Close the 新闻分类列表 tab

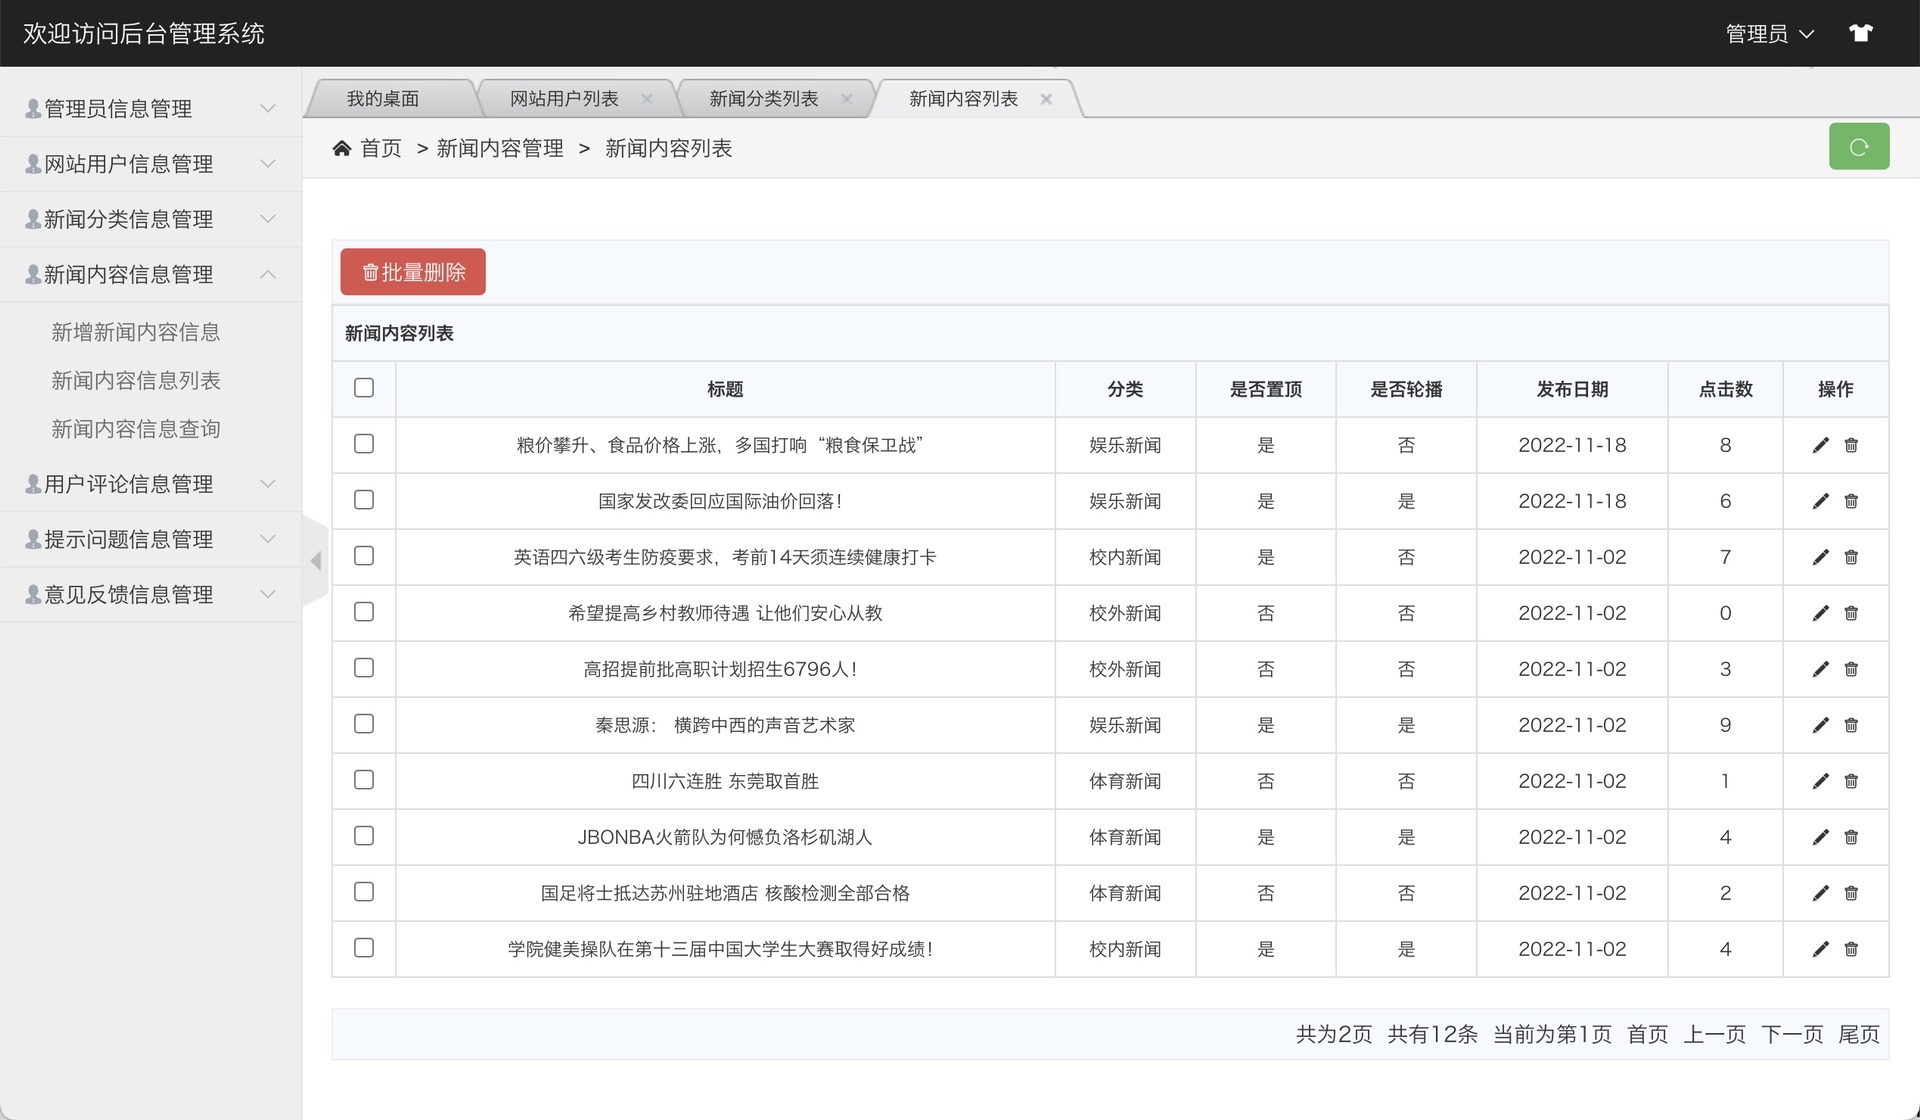(846, 98)
